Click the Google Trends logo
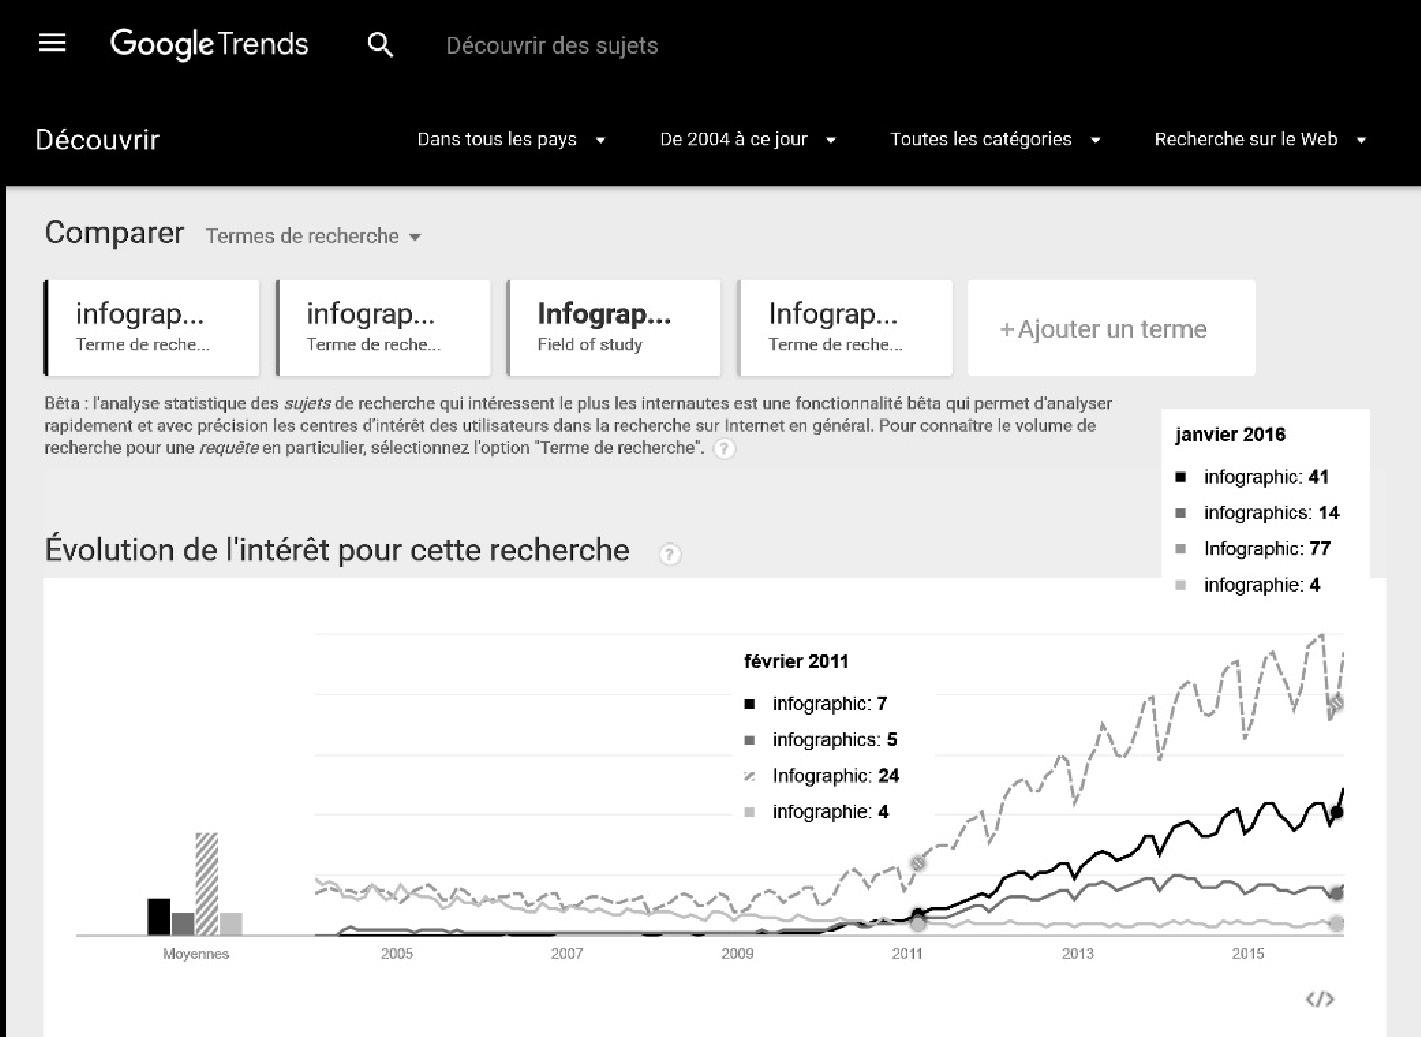Screen dimensions: 1421x1037 [x=209, y=44]
